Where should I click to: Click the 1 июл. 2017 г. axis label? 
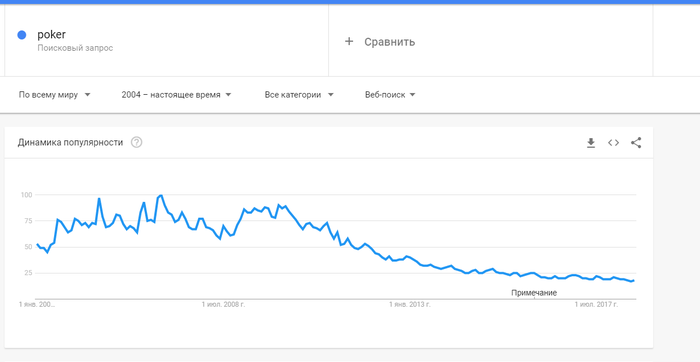(596, 305)
